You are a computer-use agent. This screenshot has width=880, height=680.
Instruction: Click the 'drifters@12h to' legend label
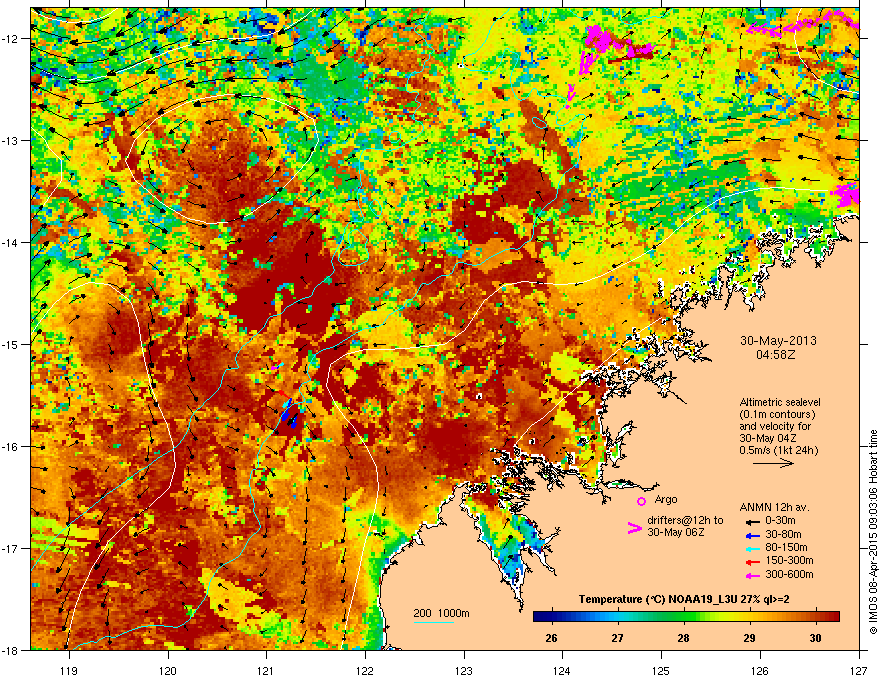point(685,521)
